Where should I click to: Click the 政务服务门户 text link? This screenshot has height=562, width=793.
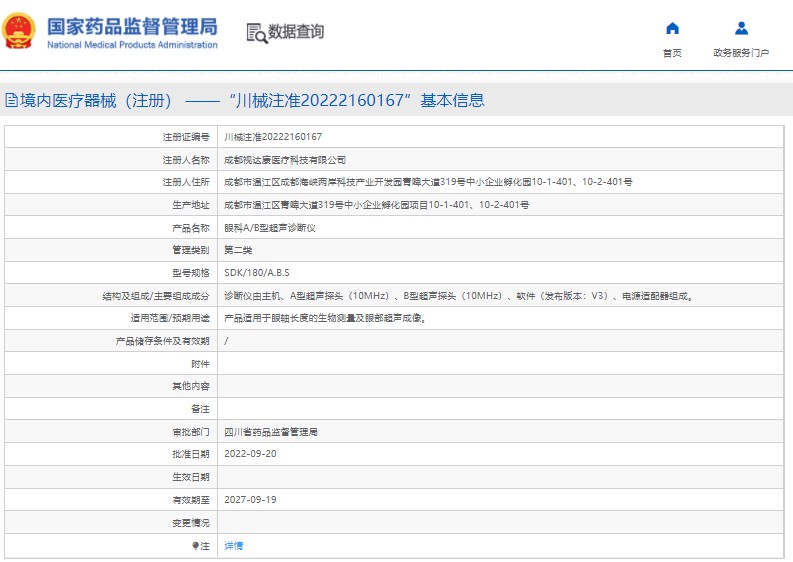tap(741, 53)
